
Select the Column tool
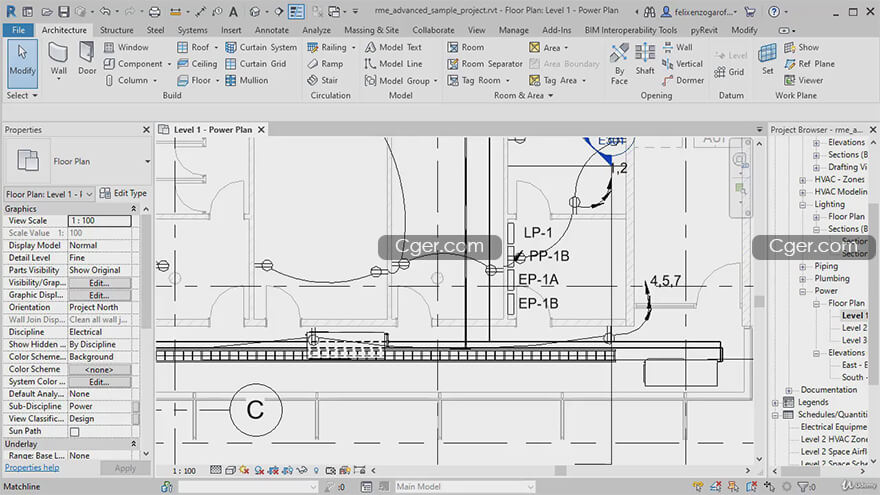[x=127, y=80]
